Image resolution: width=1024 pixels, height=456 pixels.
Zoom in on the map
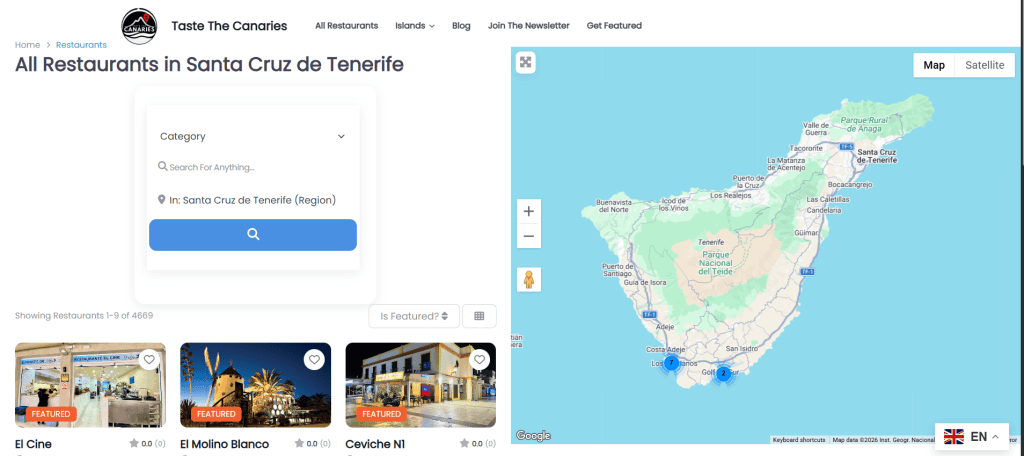point(529,211)
